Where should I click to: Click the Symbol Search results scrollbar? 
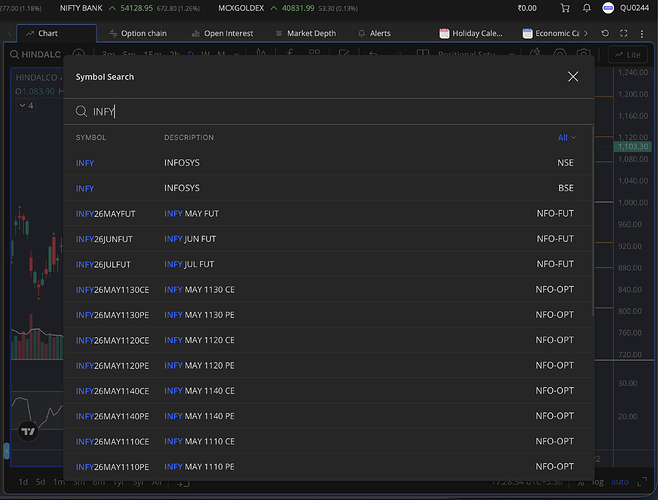click(593, 222)
